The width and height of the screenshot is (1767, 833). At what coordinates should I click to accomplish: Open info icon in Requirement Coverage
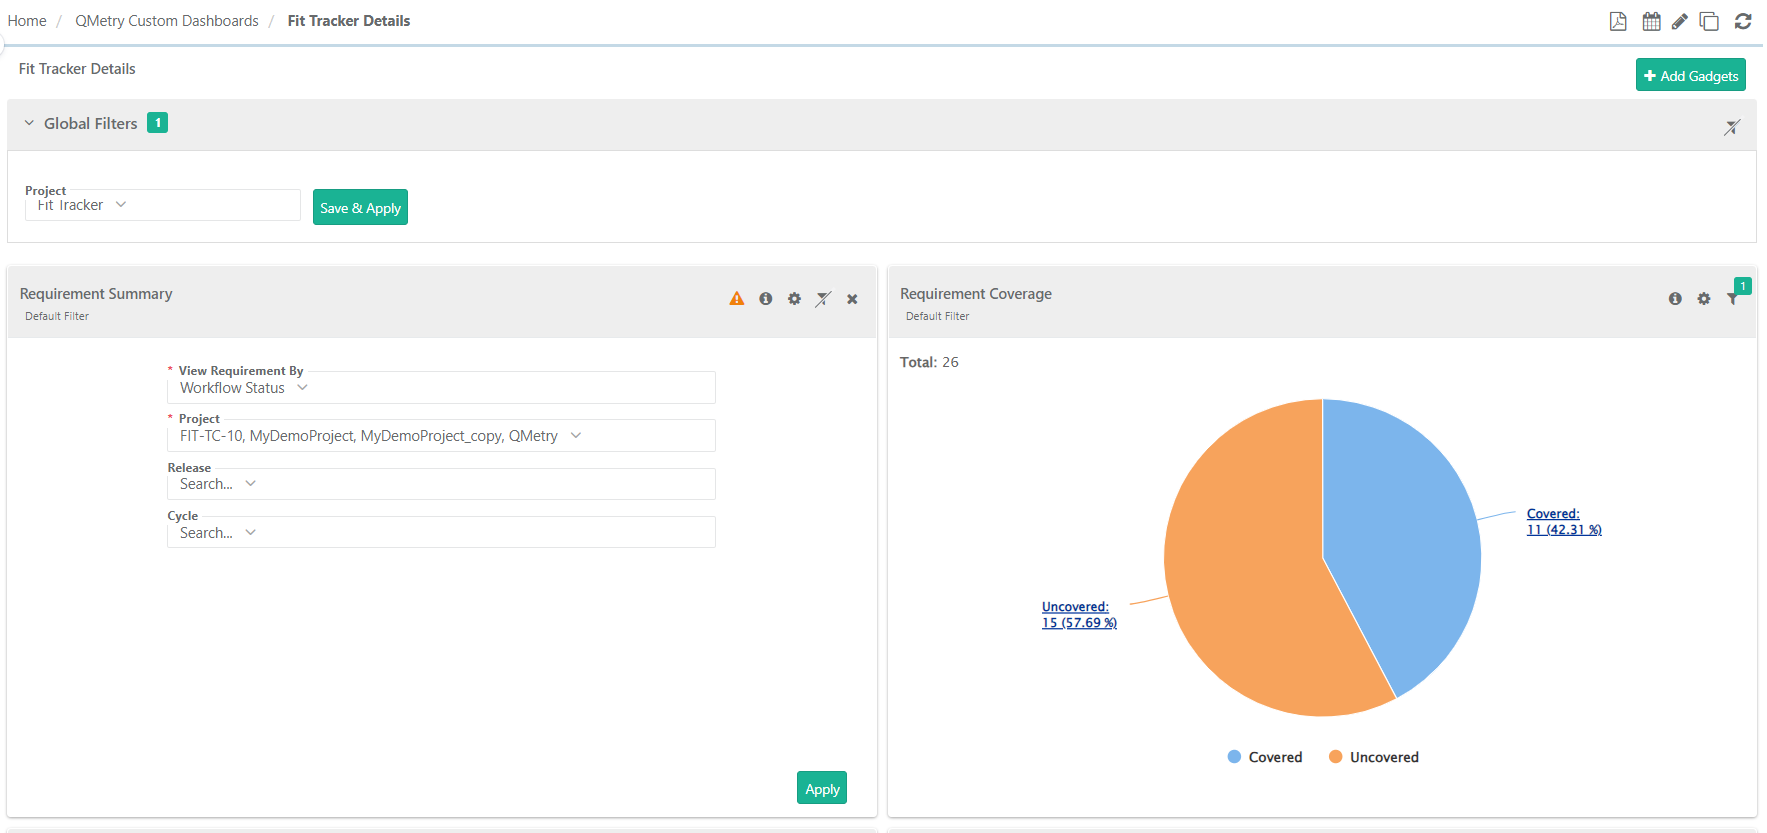[1675, 298]
